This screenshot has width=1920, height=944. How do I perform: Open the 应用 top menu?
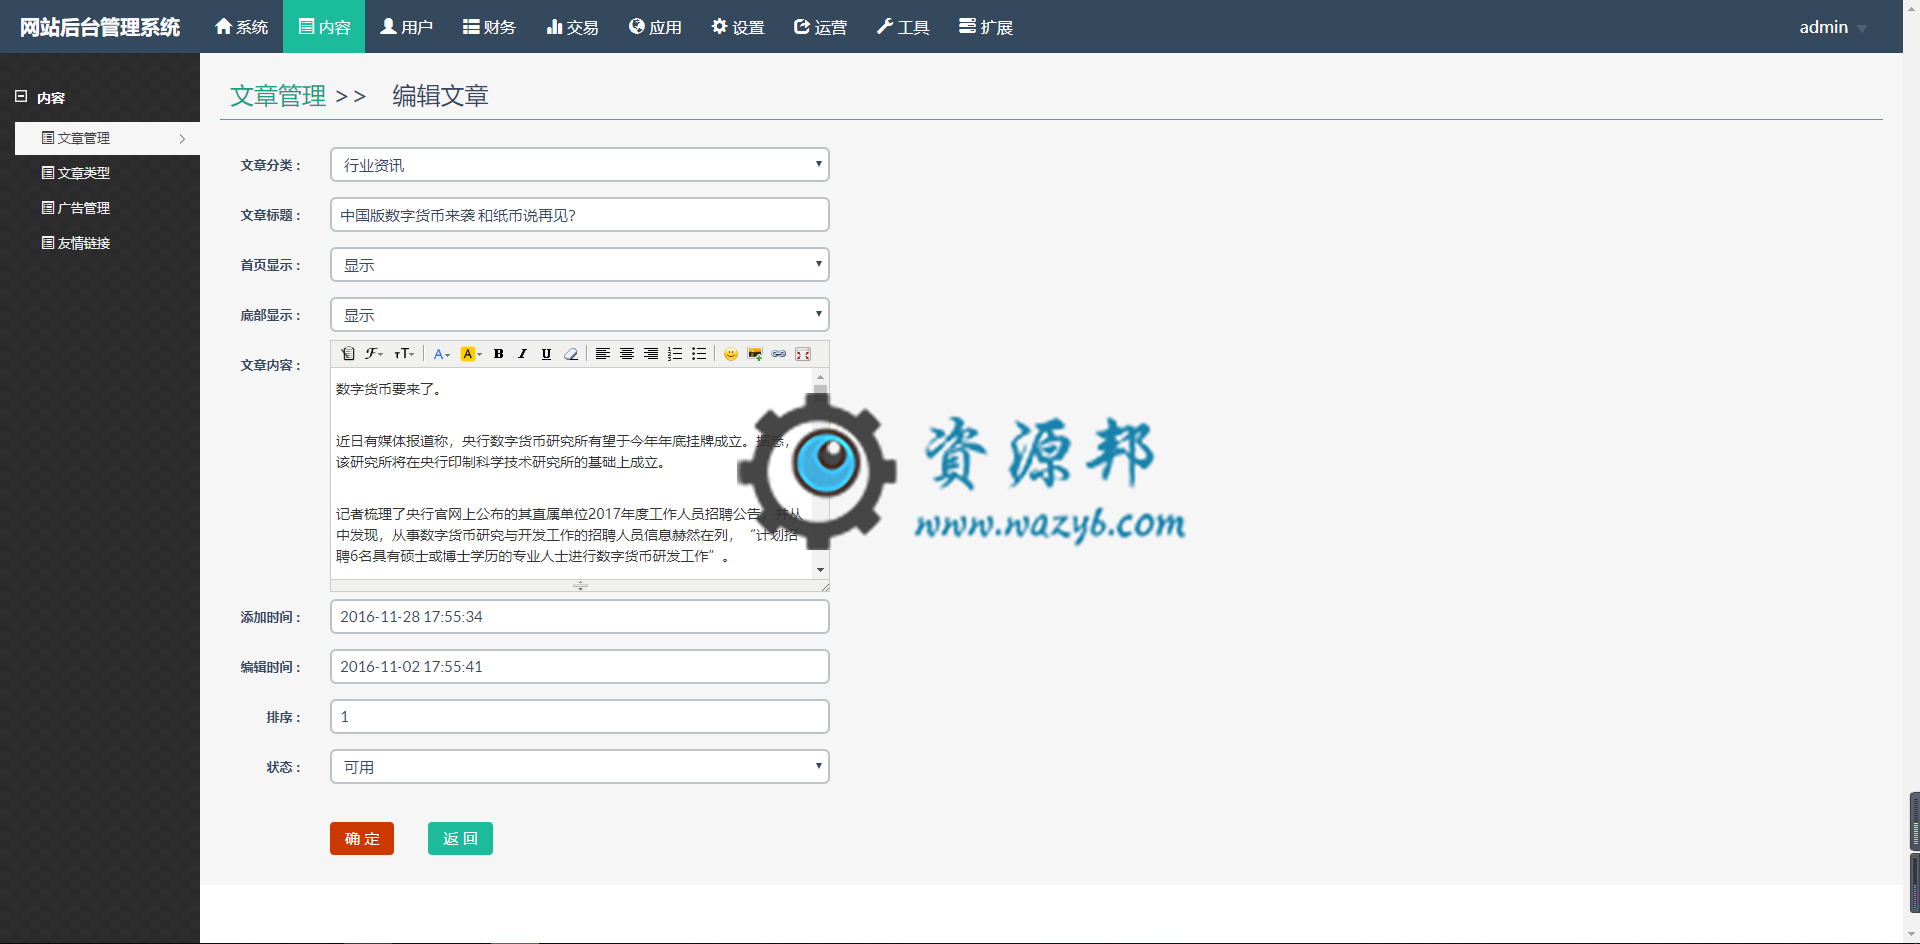[655, 27]
